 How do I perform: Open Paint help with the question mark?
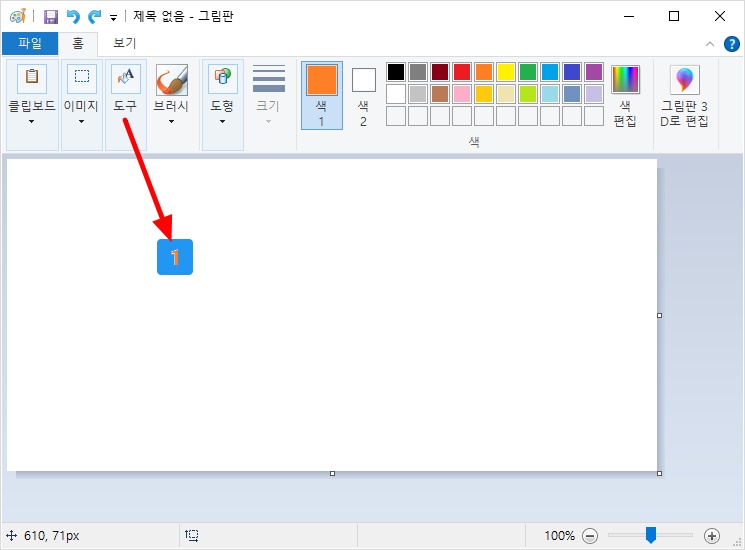[731, 44]
